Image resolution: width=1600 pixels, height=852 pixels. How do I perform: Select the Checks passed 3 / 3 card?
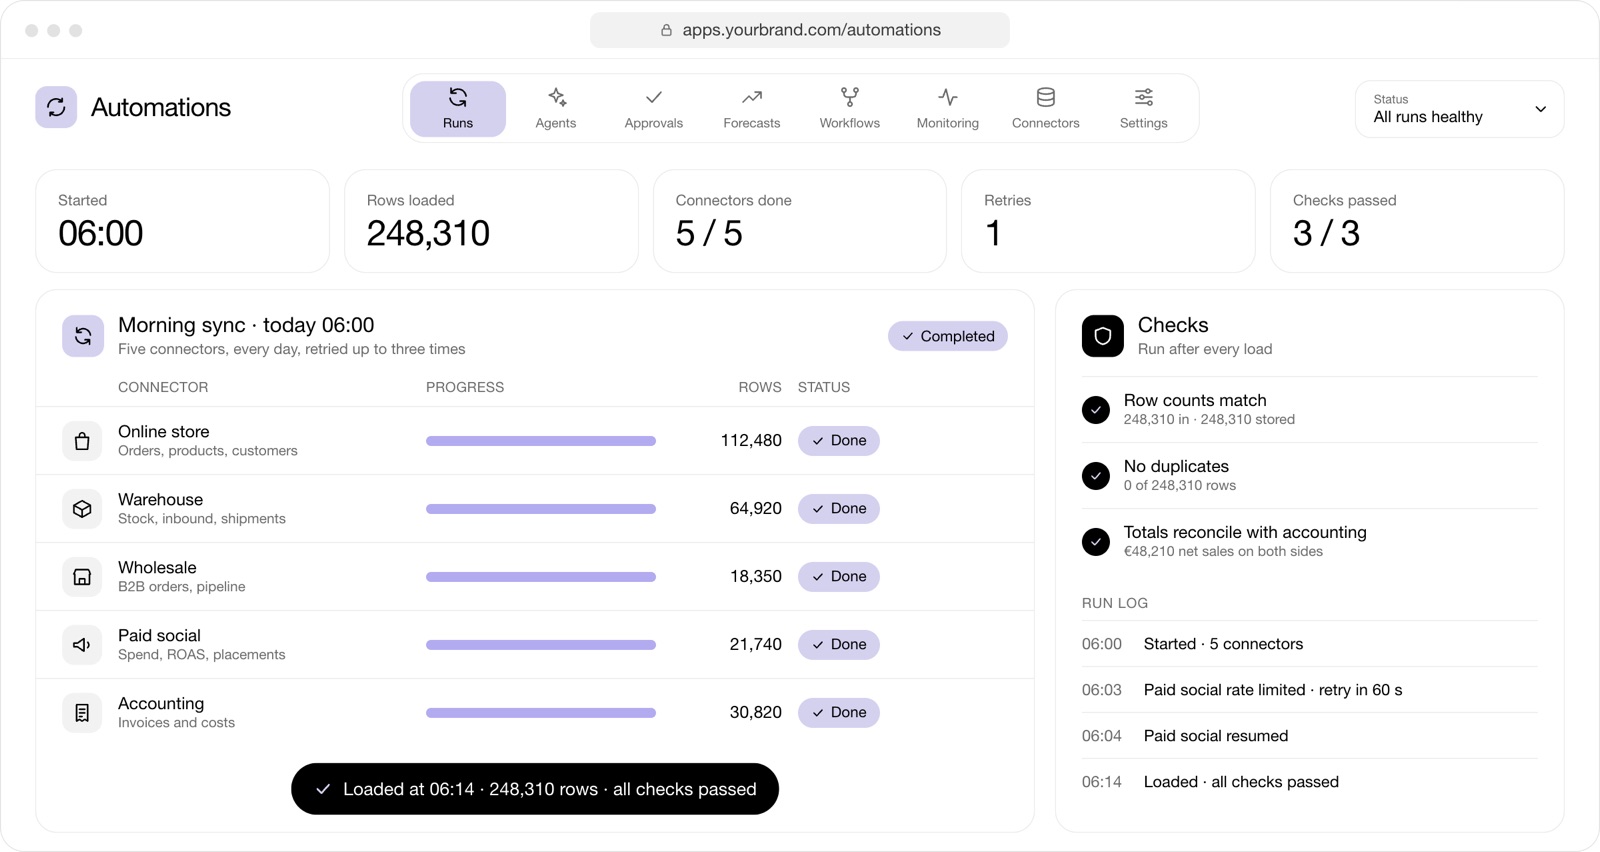[1417, 221]
